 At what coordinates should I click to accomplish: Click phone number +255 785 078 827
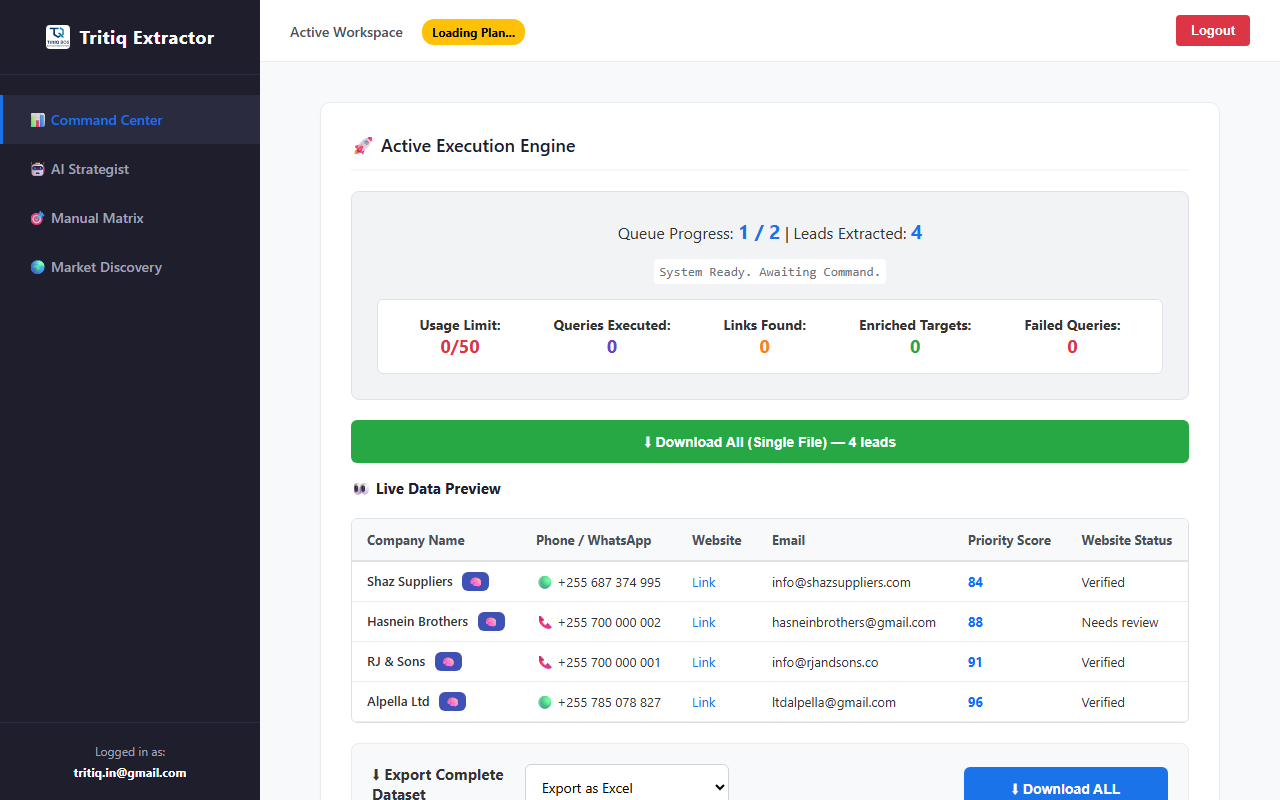point(609,702)
